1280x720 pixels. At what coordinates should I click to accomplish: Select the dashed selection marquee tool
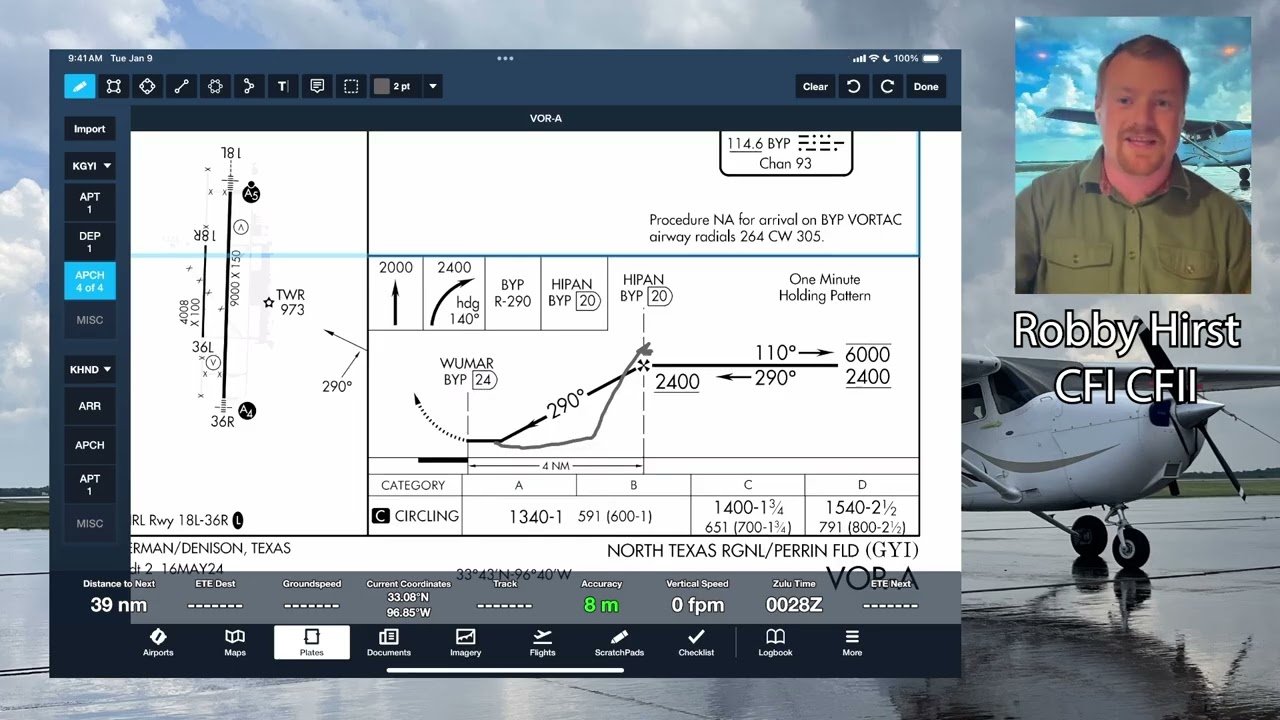click(351, 86)
